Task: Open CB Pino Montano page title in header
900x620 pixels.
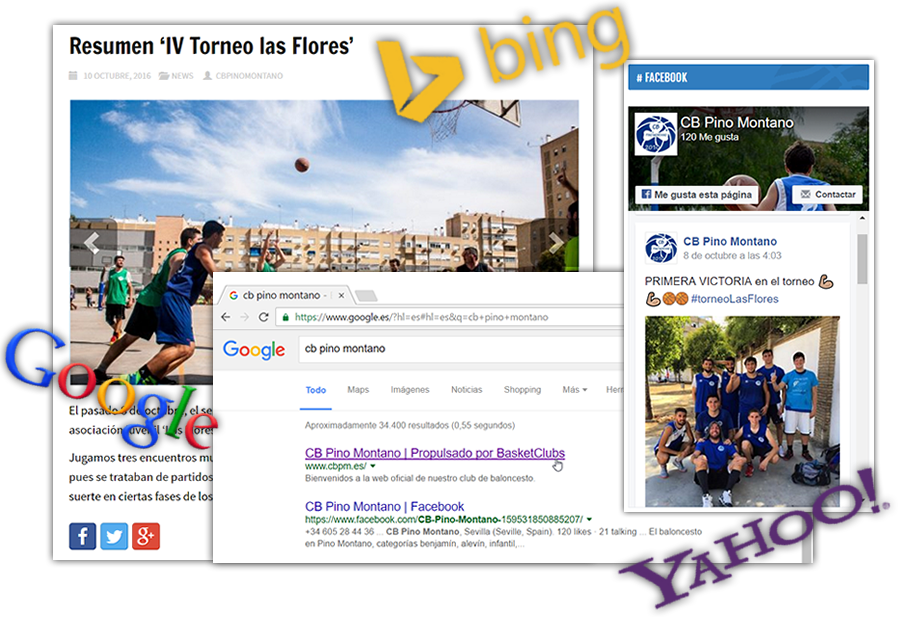Action: [736, 122]
